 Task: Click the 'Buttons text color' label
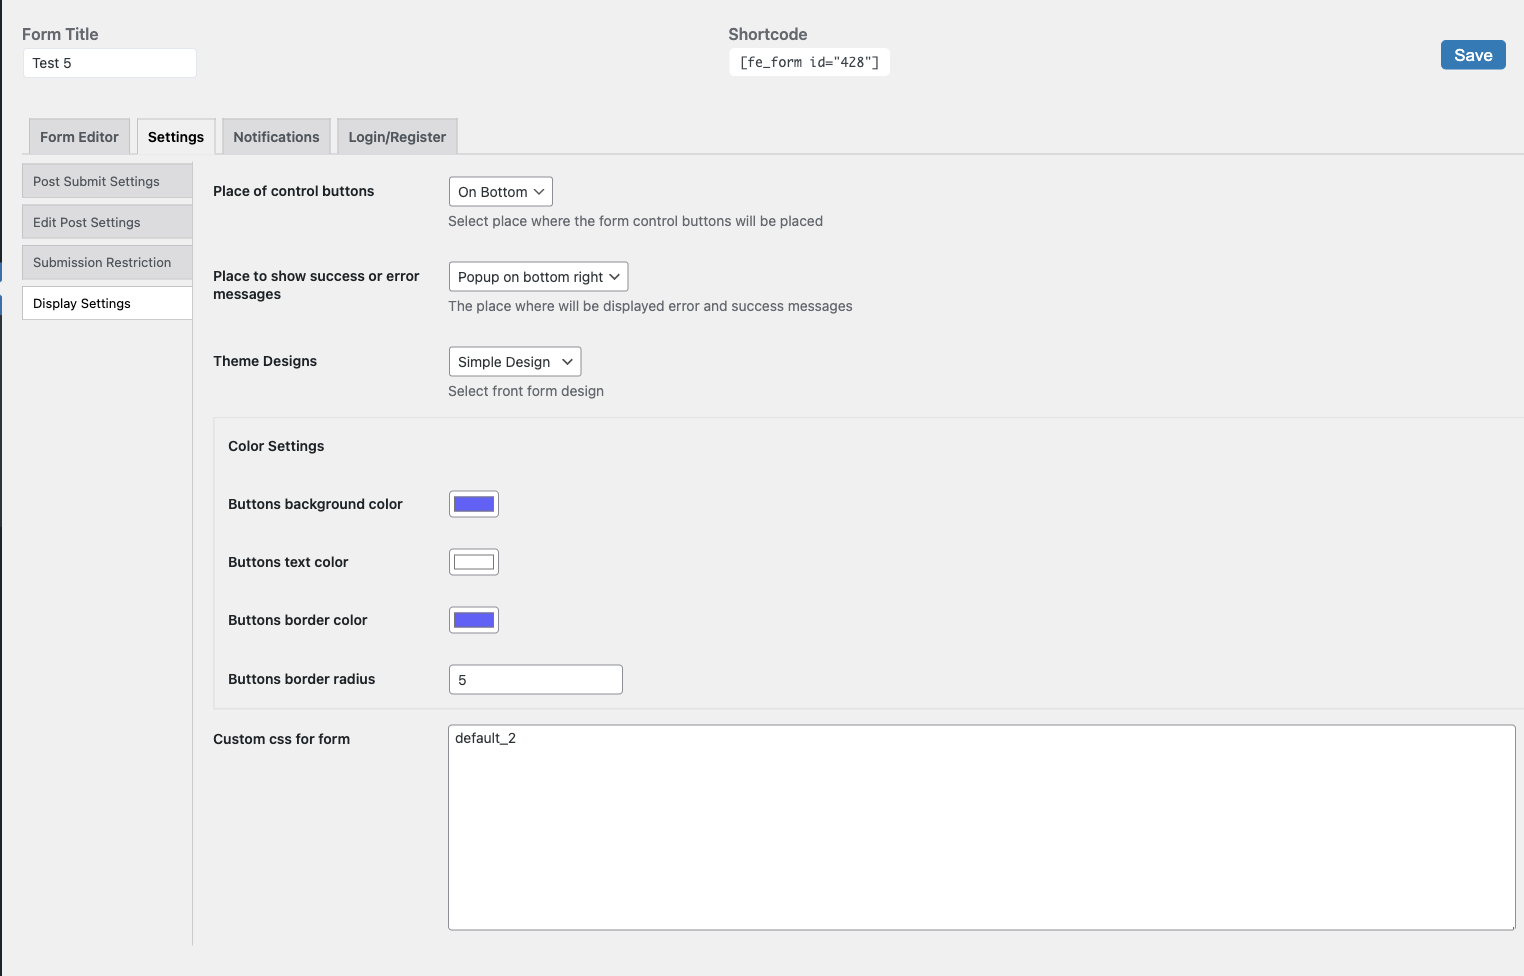point(288,562)
